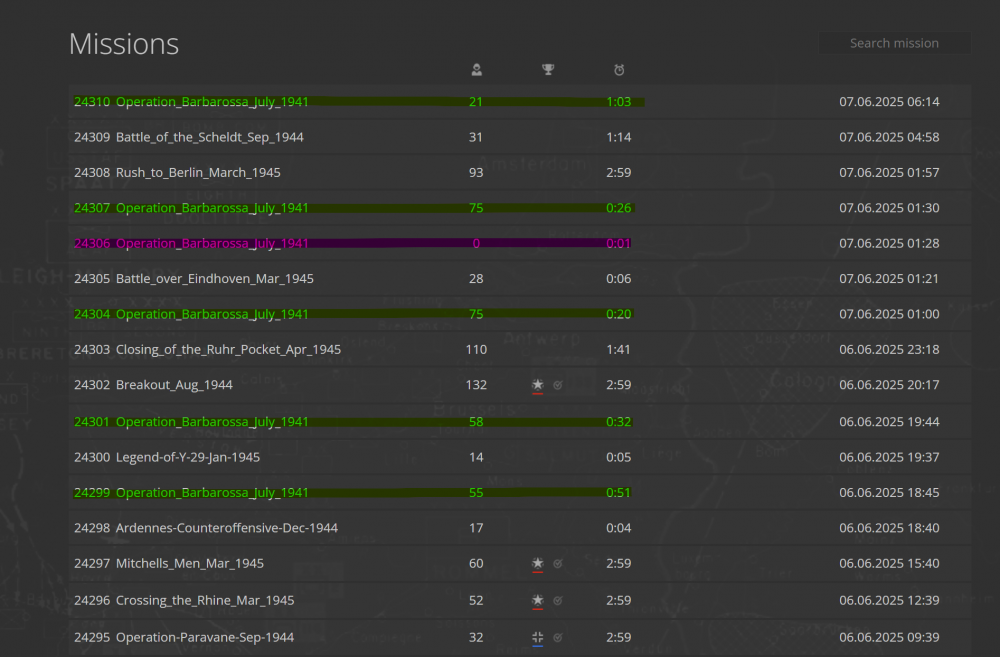Click the cross emblem icon on Operation-Paravane row
This screenshot has height=657, width=1000.
[x=538, y=637]
